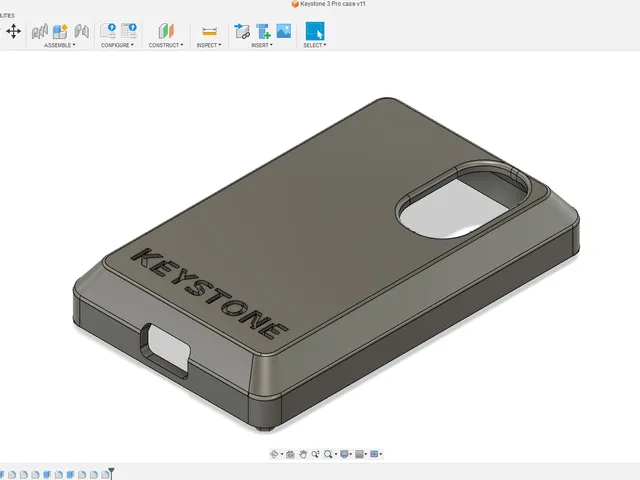
Task: Insert a canvas image via picture icon
Action: [284, 31]
